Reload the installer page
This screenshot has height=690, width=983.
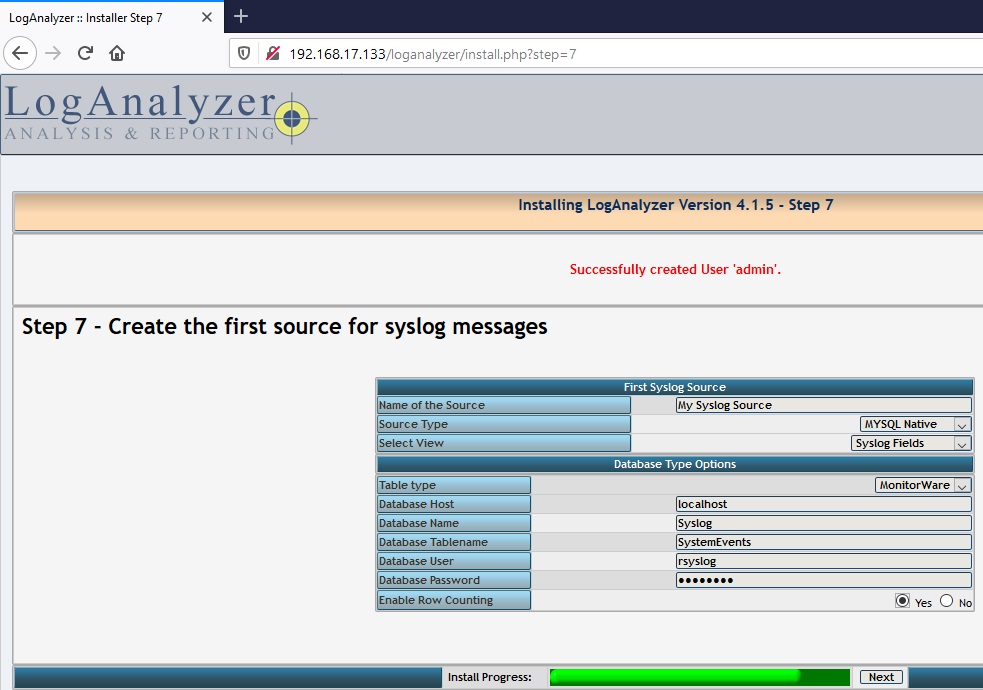coord(85,53)
